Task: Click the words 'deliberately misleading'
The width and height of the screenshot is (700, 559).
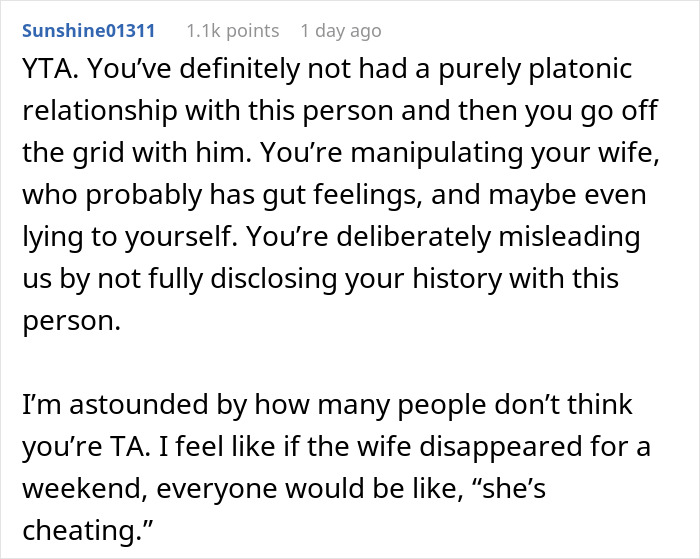Action: (488, 237)
